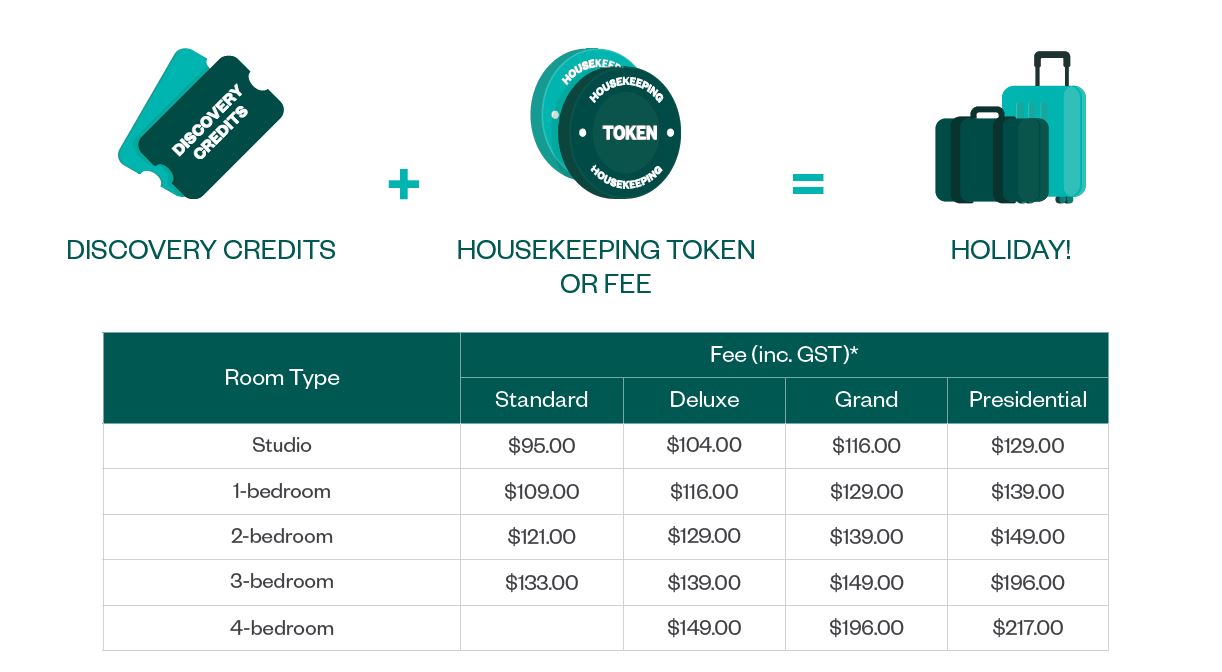
Task: Click the Studio Standard $95.00 cell
Action: point(541,446)
